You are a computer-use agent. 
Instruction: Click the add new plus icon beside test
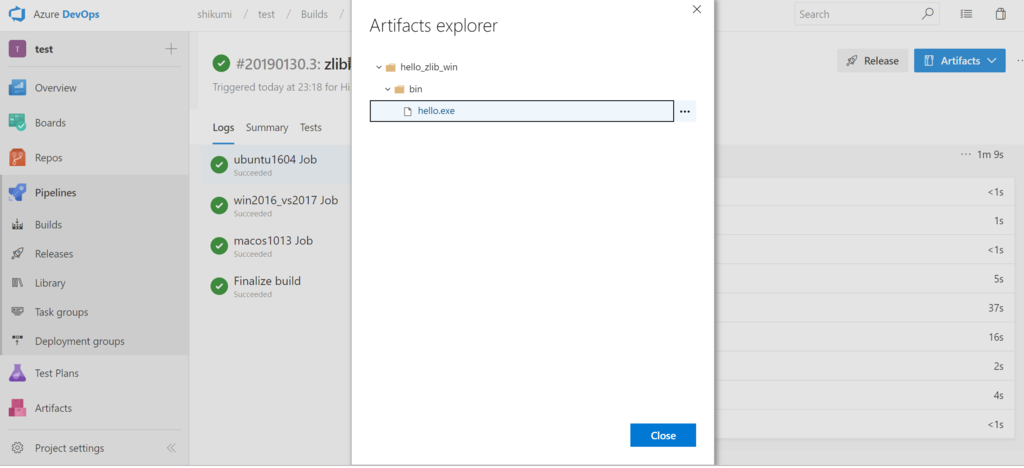(x=171, y=49)
